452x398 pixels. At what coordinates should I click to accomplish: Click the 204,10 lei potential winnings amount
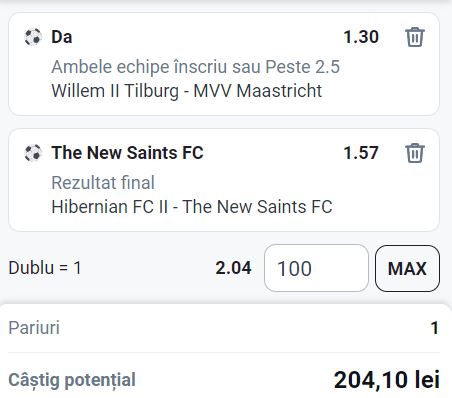coord(387,380)
